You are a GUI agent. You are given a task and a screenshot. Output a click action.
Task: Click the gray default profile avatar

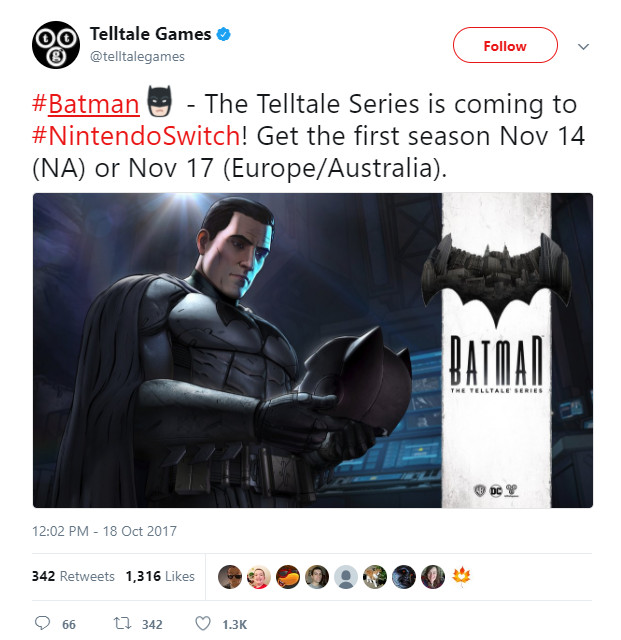pyautogui.click(x=346, y=577)
